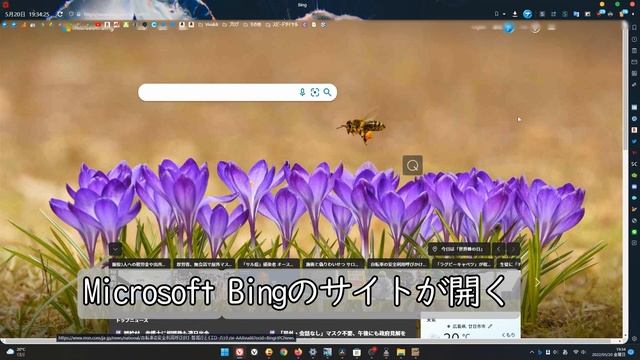The width and height of the screenshot is (640, 360).
Task: Edit the weather location with the pencil icon
Action: 490,326
